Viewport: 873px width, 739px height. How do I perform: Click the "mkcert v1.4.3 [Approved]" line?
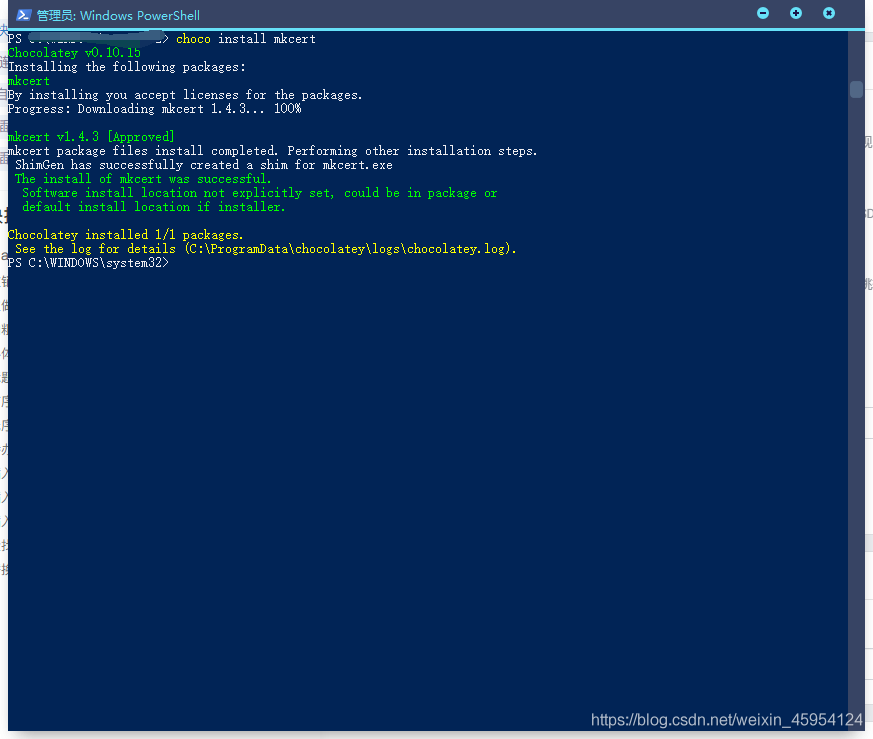click(x=91, y=137)
